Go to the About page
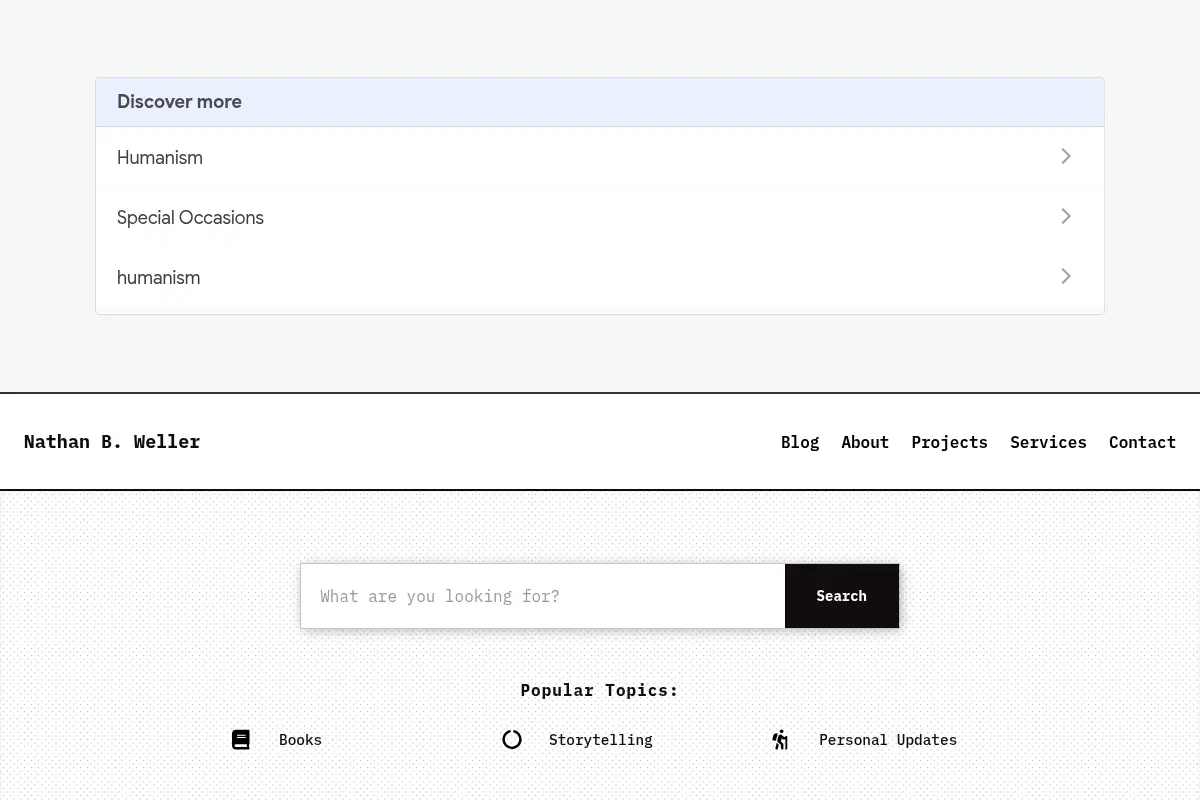This screenshot has width=1200, height=800. [x=865, y=442]
